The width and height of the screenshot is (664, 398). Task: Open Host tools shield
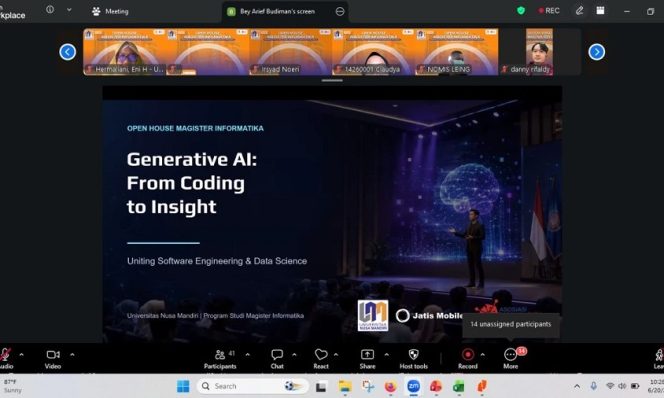pyautogui.click(x=414, y=359)
